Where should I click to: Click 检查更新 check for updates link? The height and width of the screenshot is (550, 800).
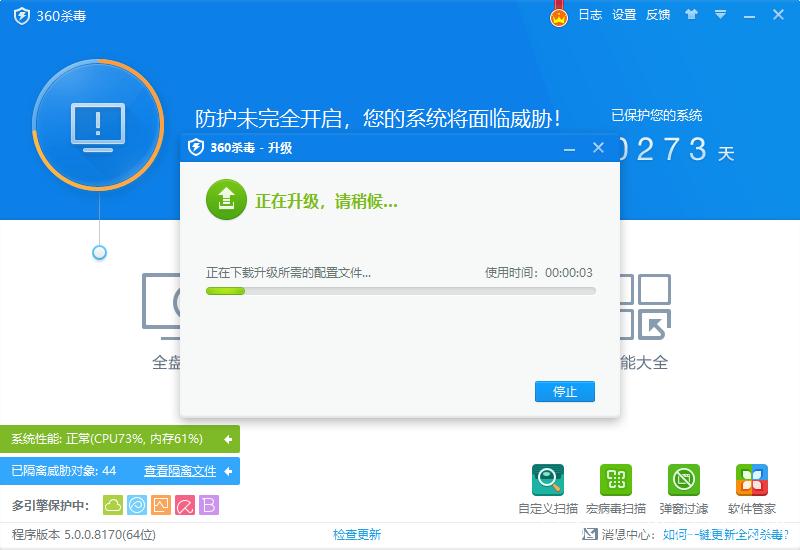[x=357, y=535]
